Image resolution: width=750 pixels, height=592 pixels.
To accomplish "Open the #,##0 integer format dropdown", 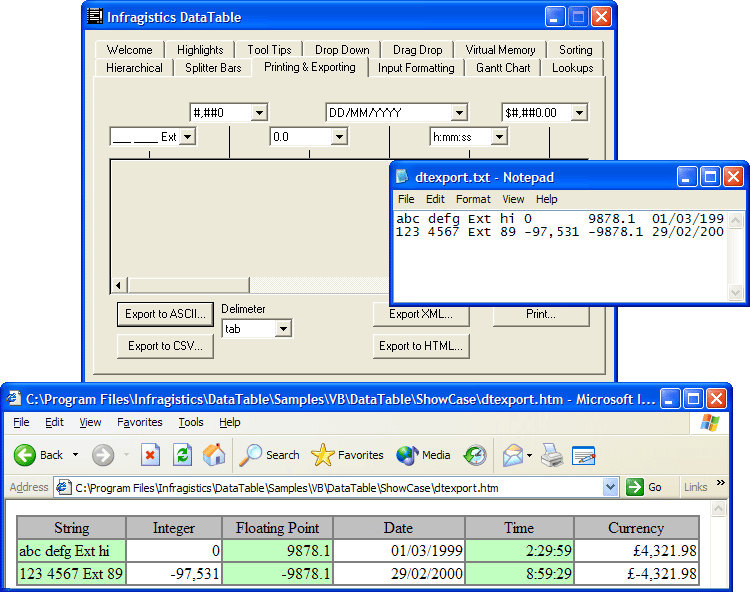I will coord(259,112).
